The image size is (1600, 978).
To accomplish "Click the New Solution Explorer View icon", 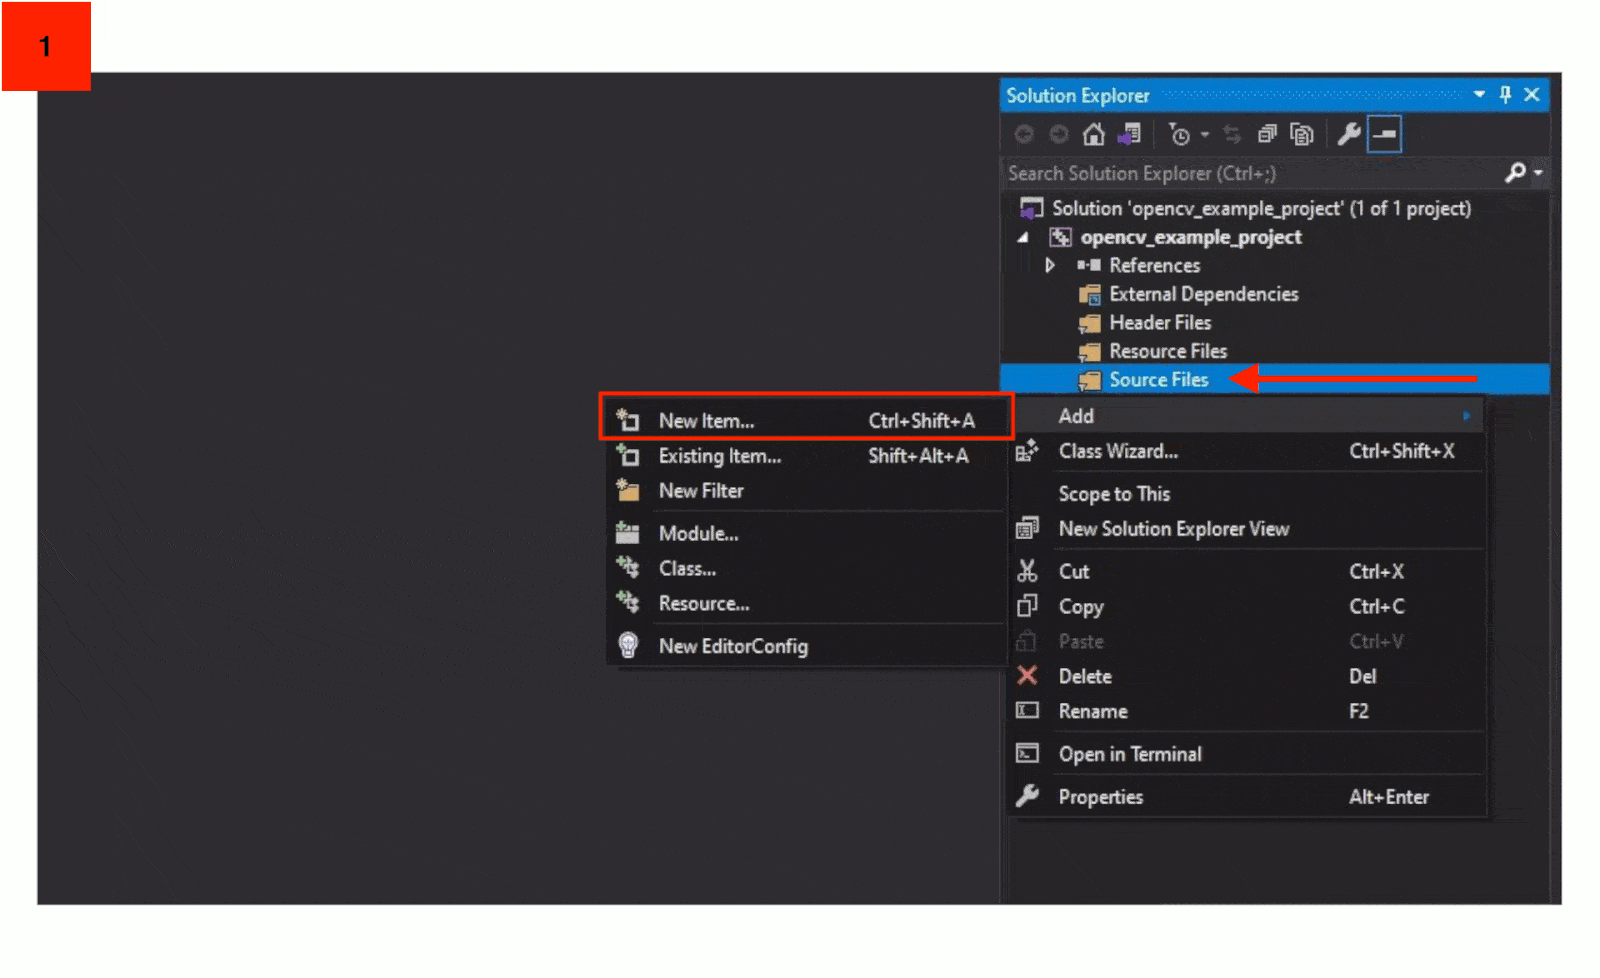I will click(1027, 528).
